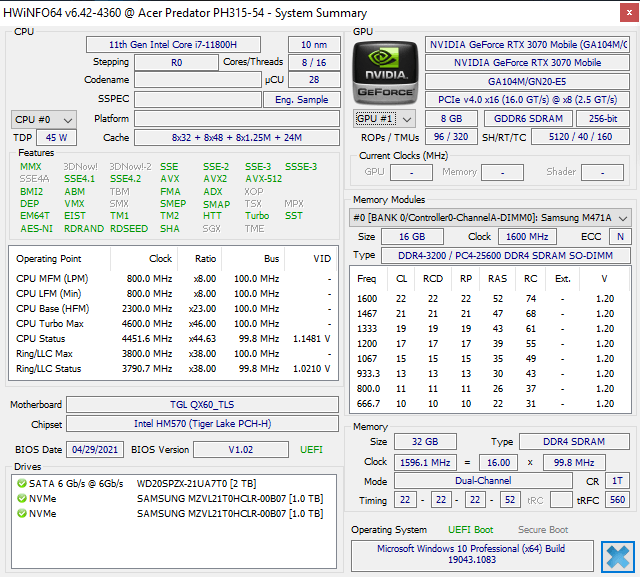The height and width of the screenshot is (577, 640).
Task: Select the WD20SPZX-21UA7T0 drive entry
Action: pyautogui.click(x=190, y=484)
